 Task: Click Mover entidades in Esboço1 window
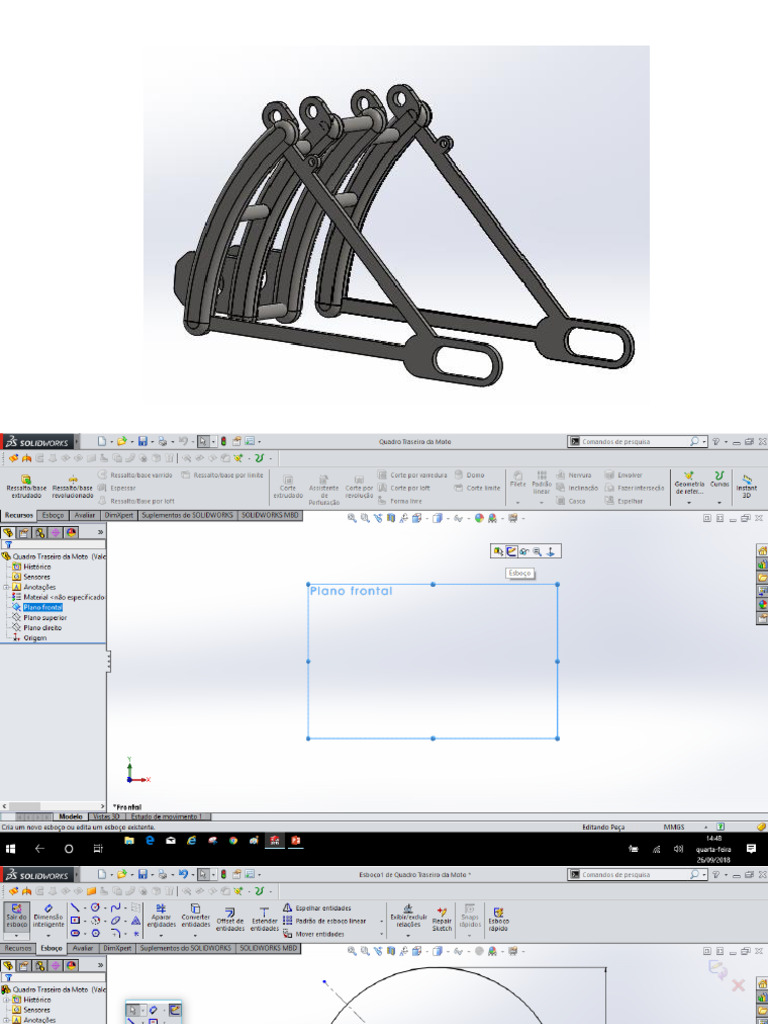click(313, 934)
